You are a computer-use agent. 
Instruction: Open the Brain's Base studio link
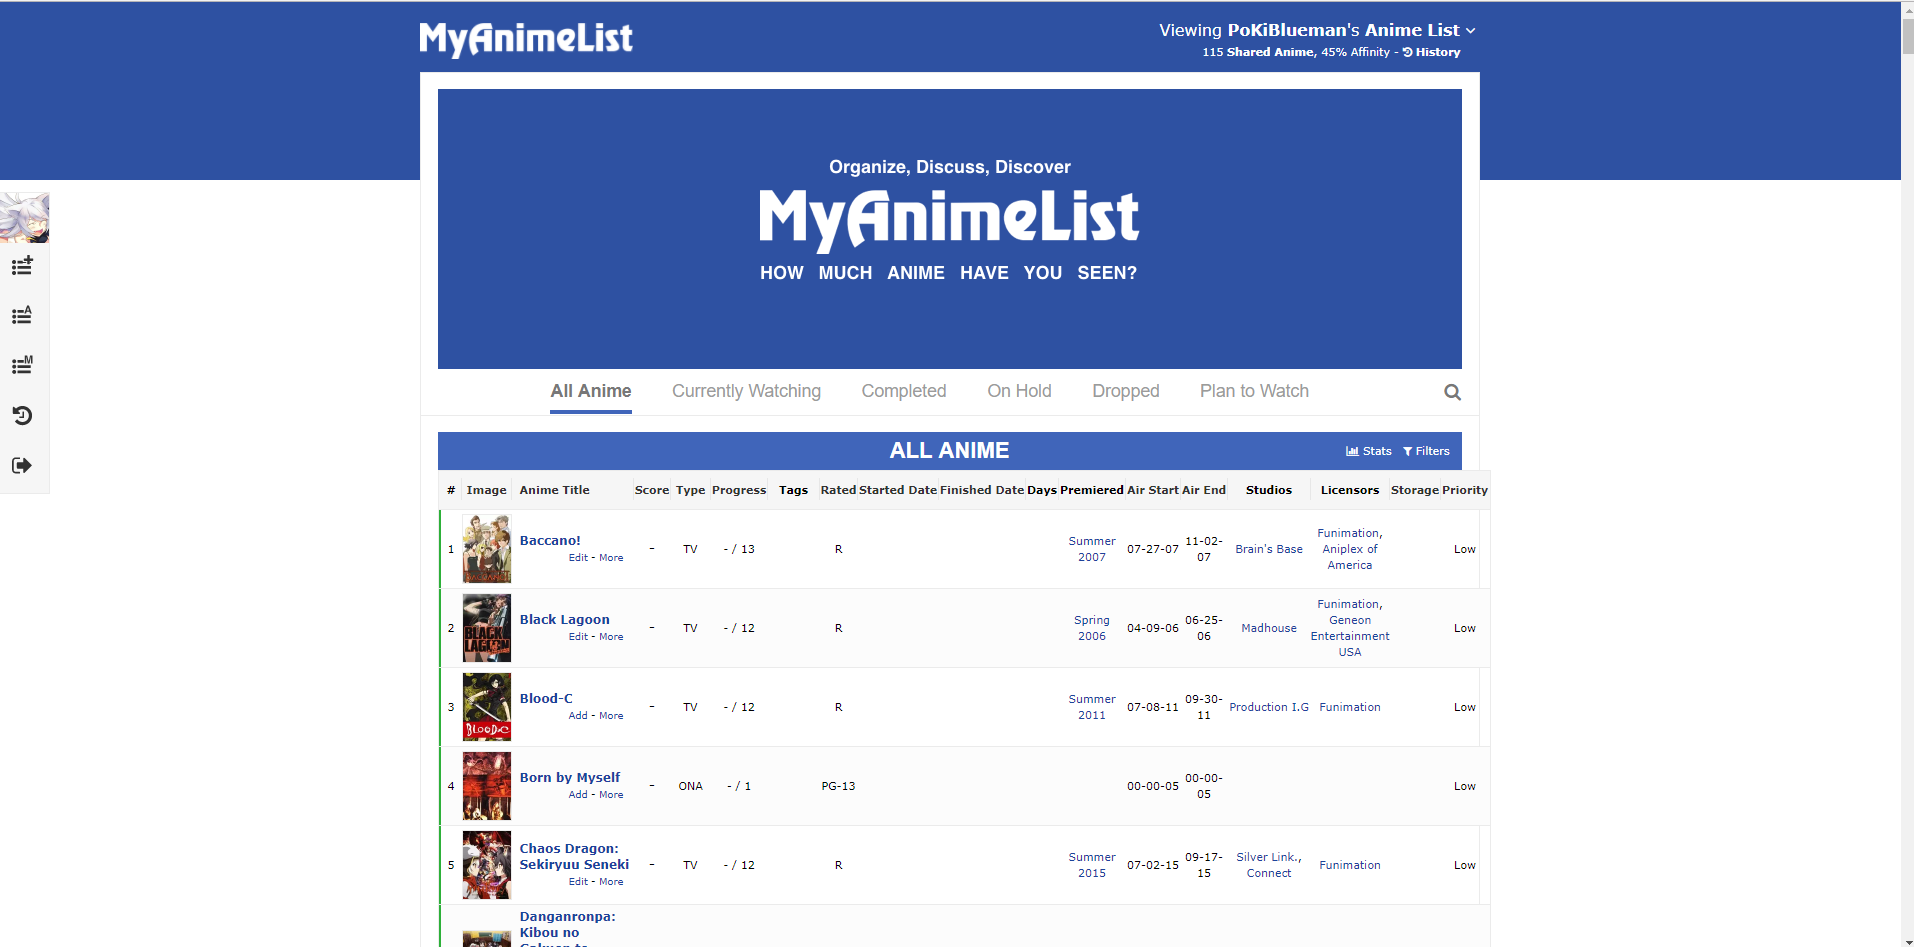point(1269,549)
